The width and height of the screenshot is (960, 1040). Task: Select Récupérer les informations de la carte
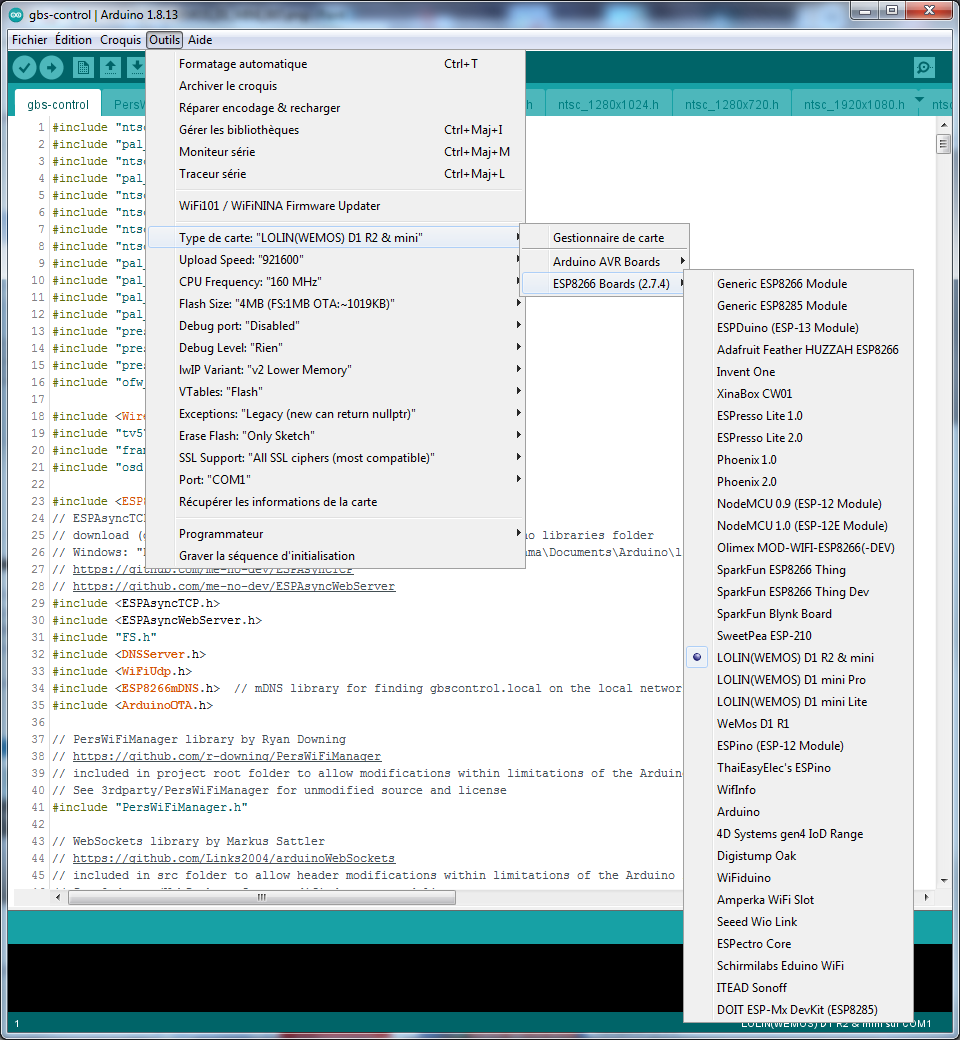[336, 501]
